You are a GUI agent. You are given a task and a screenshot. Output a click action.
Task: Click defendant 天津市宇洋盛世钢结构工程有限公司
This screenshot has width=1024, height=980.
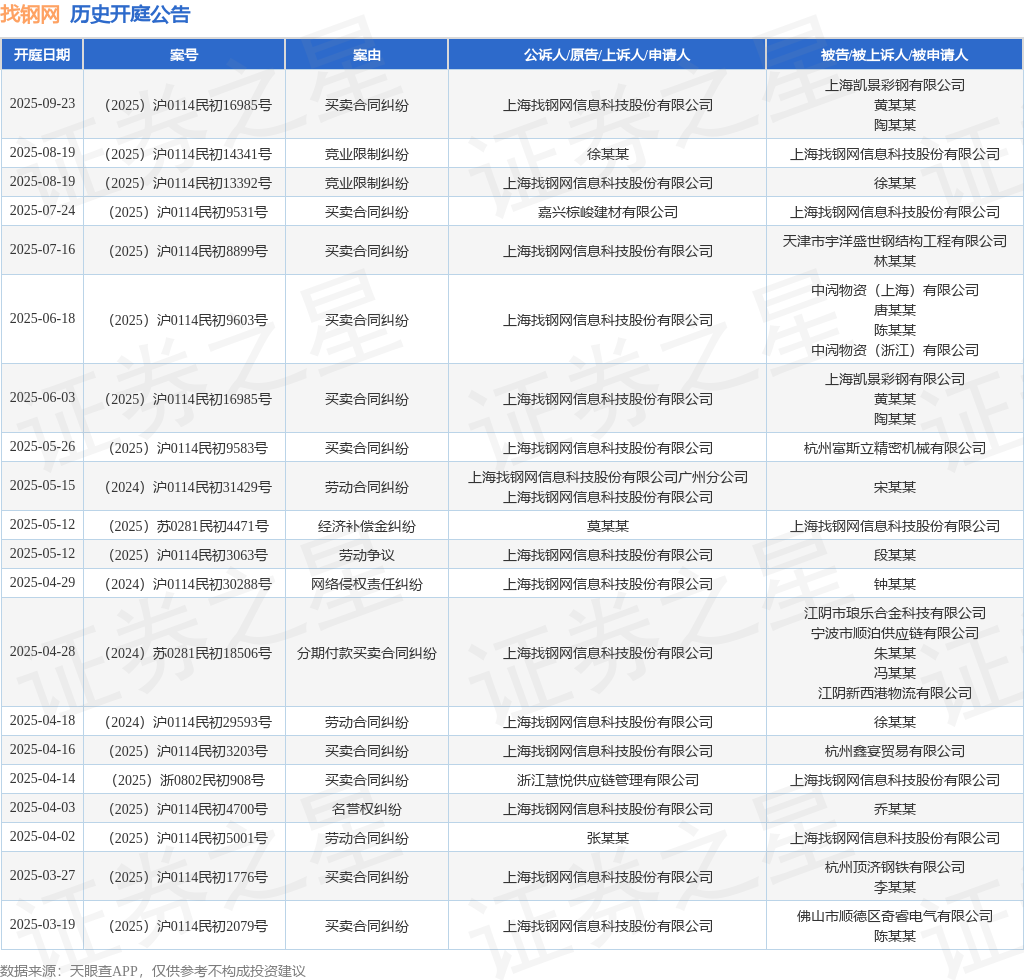point(895,241)
